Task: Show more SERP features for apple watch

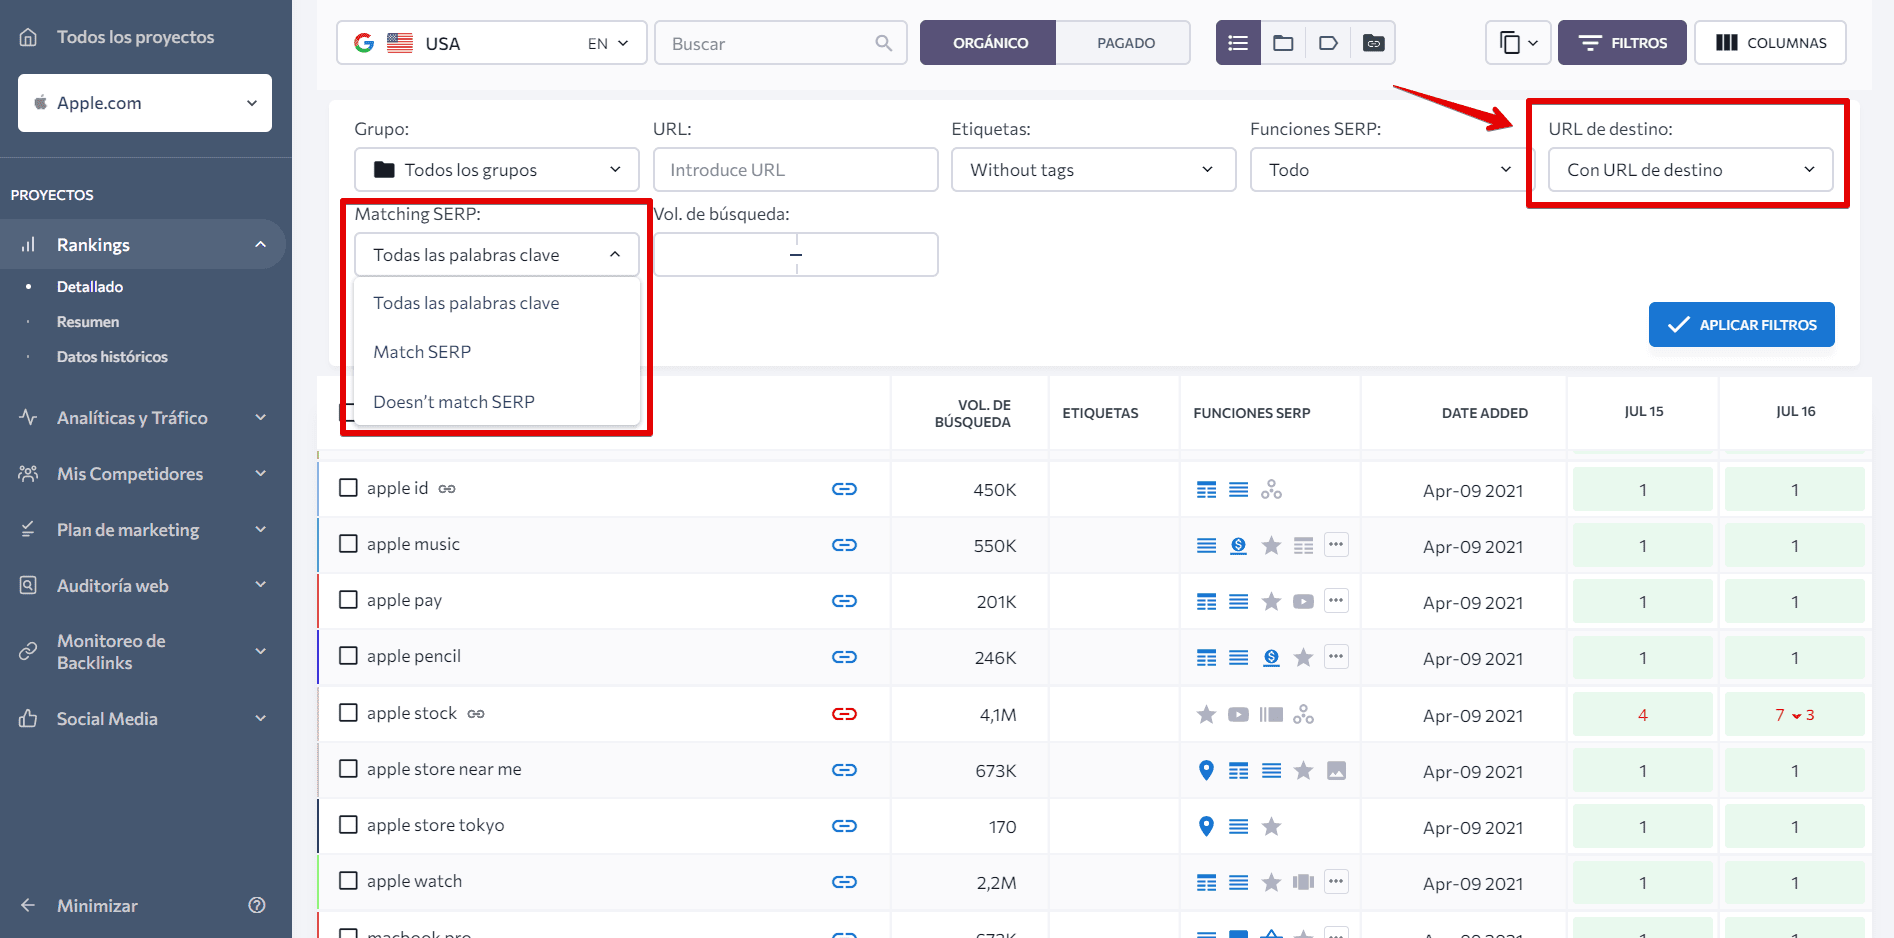Action: [1336, 882]
